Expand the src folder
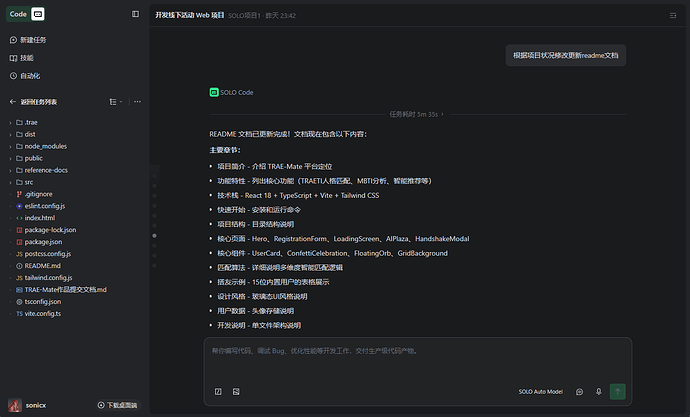690x417 pixels. [x=22, y=182]
